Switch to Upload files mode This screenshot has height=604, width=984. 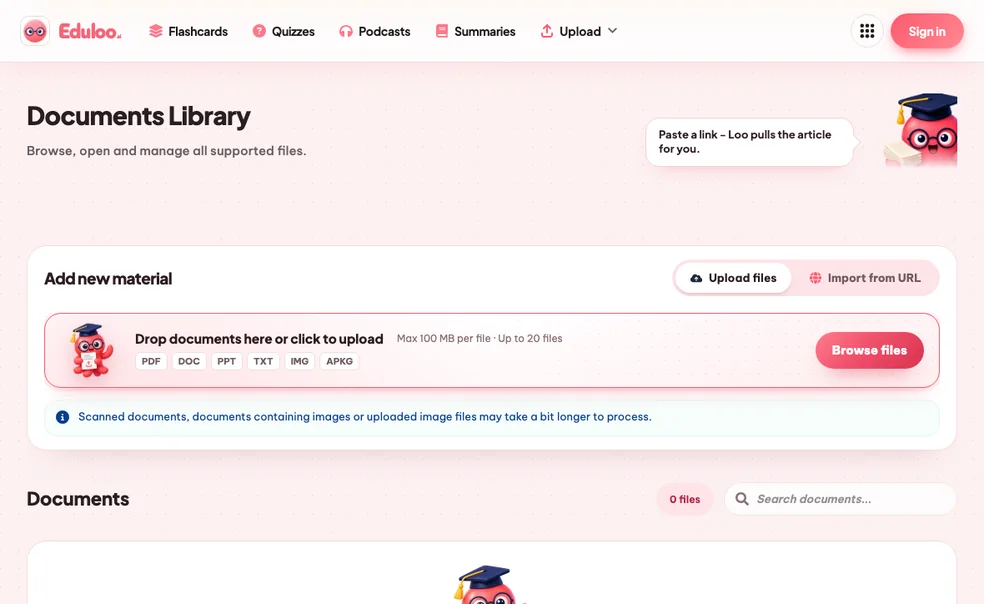[733, 278]
